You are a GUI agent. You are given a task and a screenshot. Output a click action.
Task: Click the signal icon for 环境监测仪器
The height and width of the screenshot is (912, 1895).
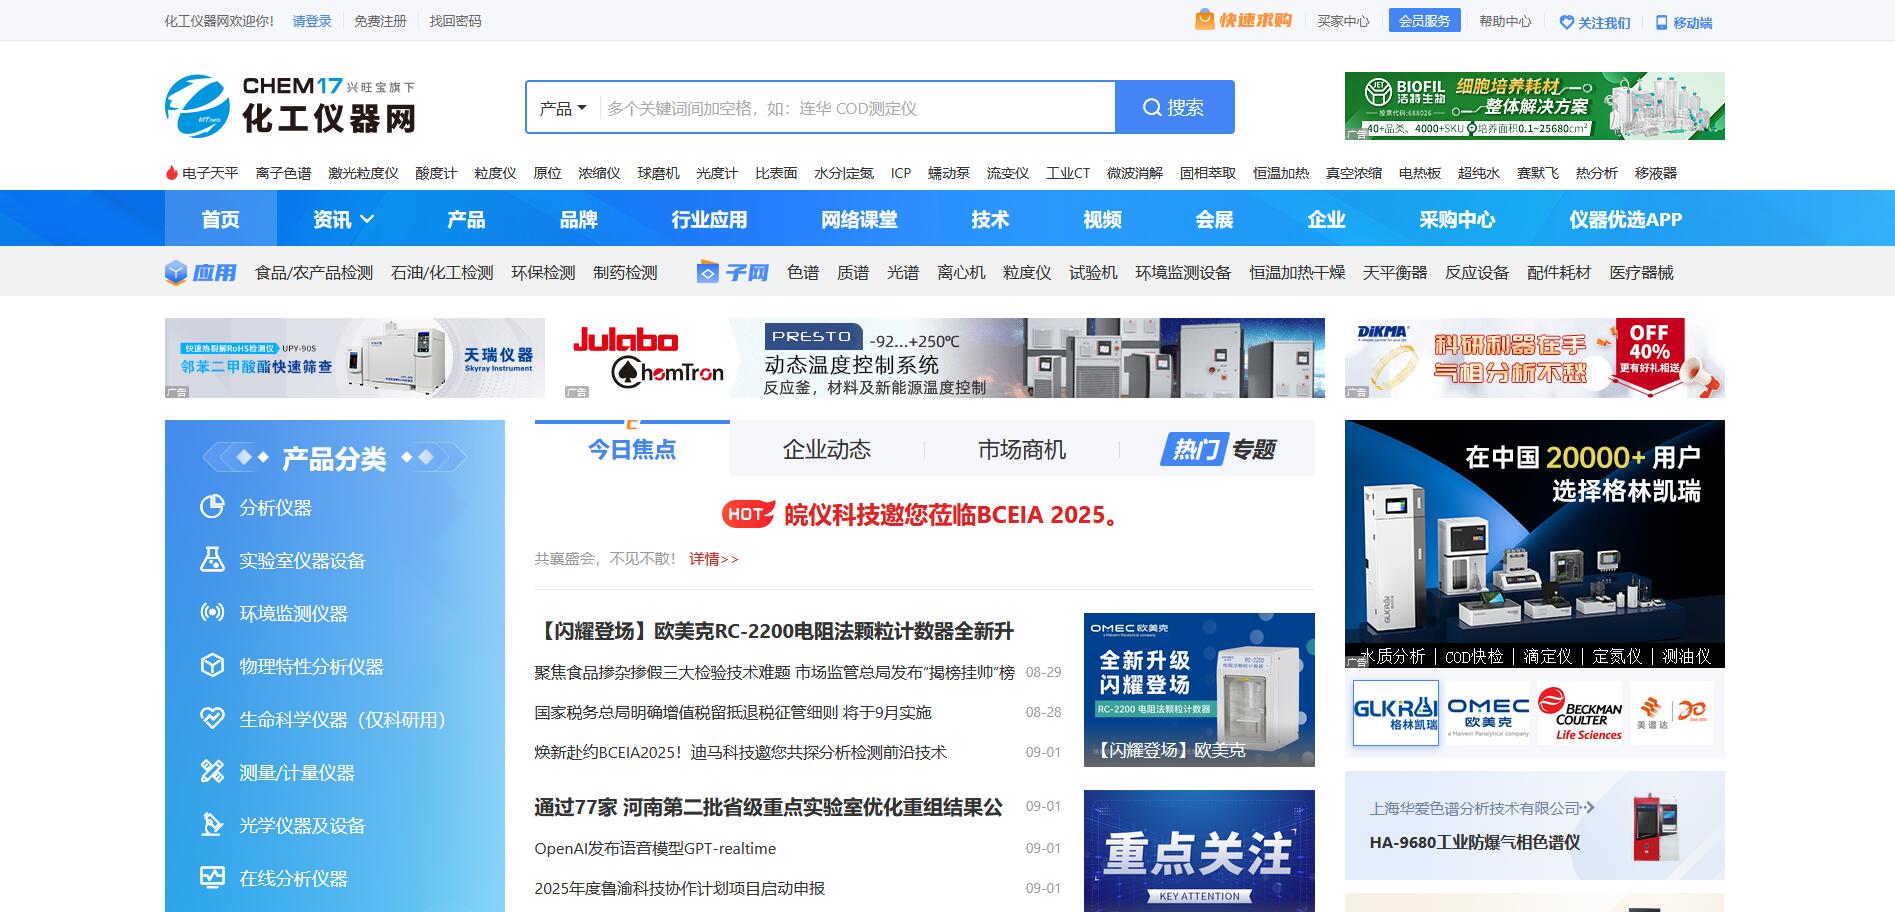pos(212,613)
